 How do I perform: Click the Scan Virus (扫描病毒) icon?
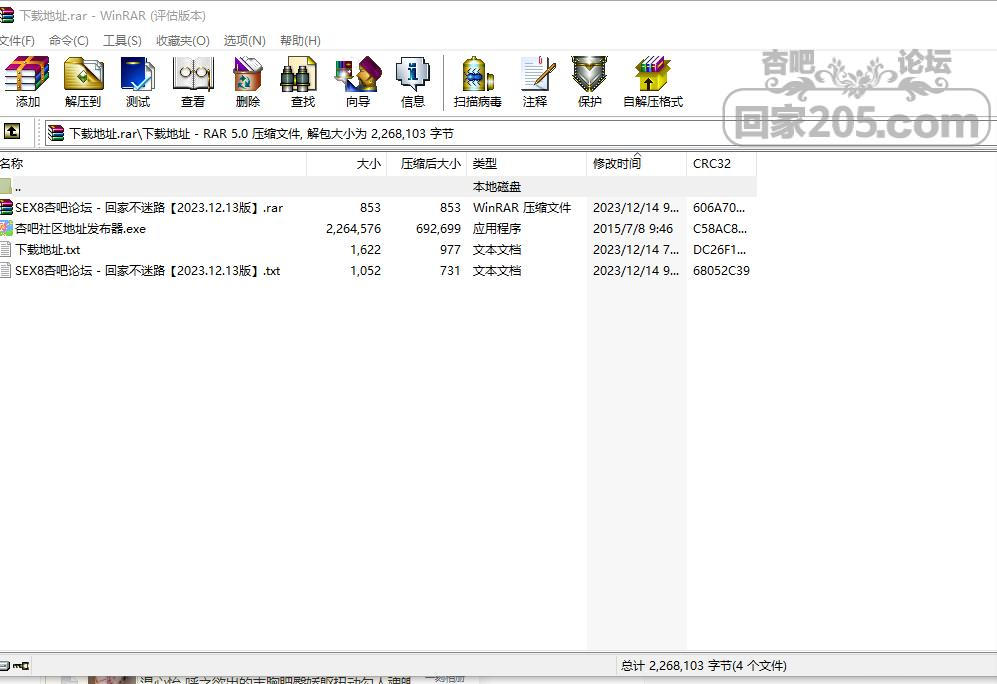click(478, 81)
